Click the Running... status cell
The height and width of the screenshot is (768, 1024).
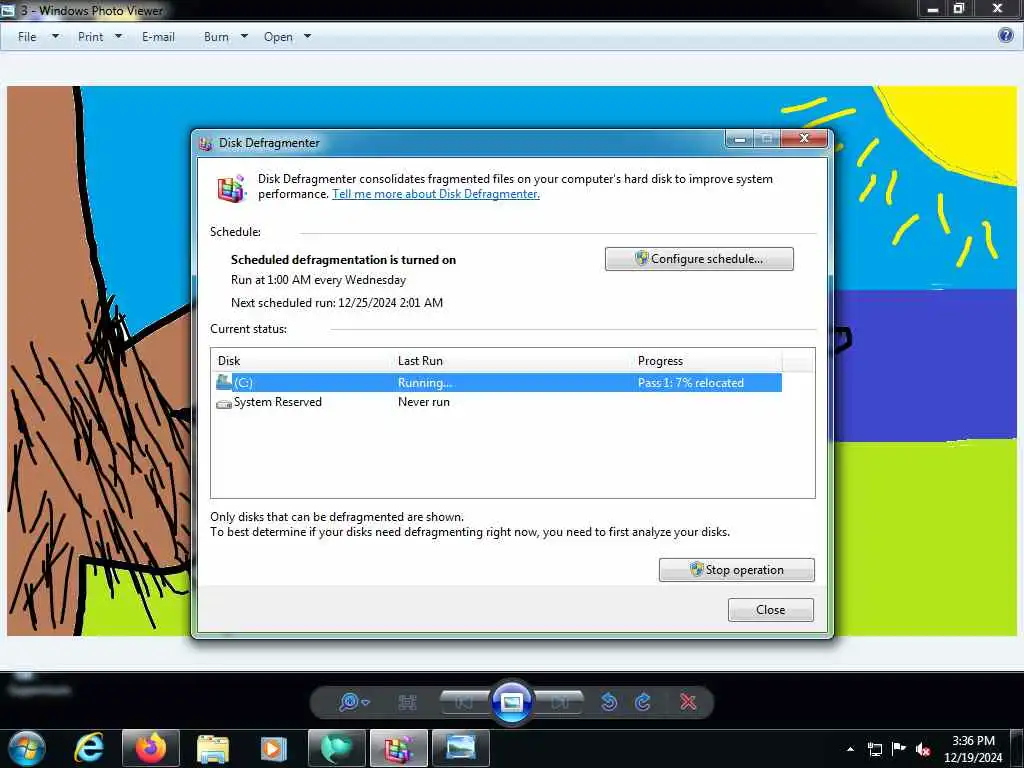(425, 383)
